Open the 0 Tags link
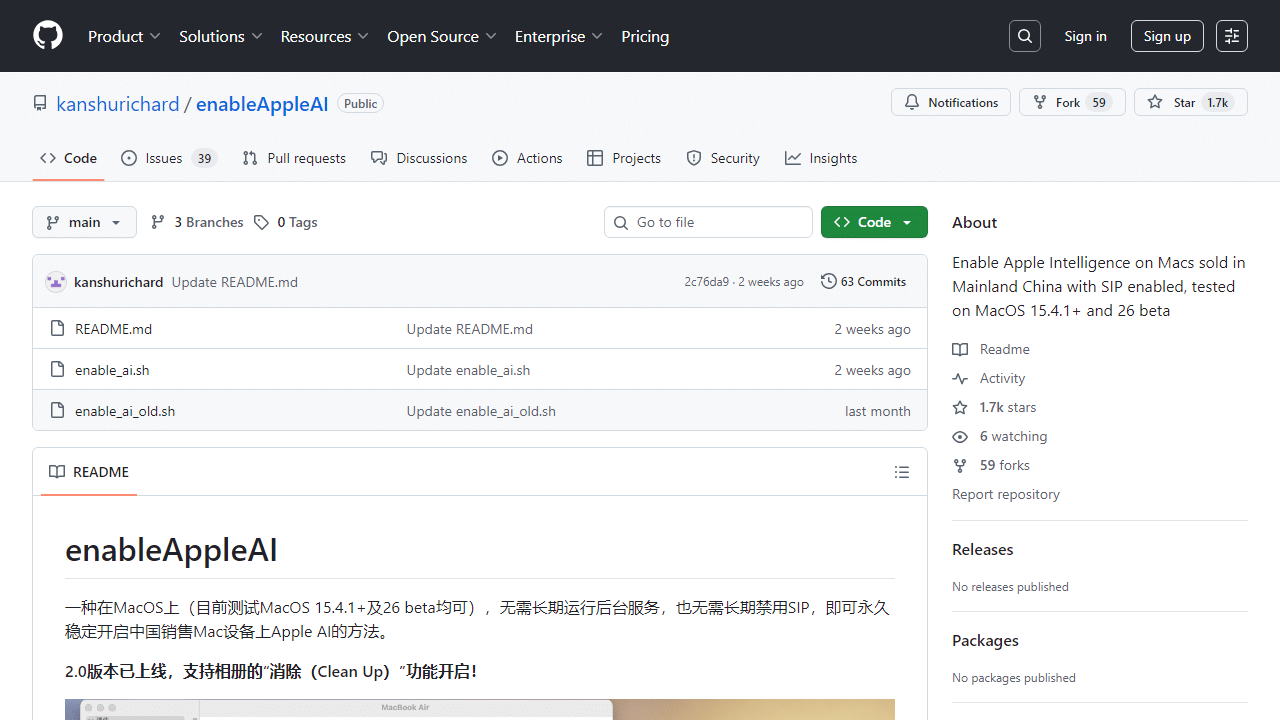Screen dimensions: 1280x720 286,222
